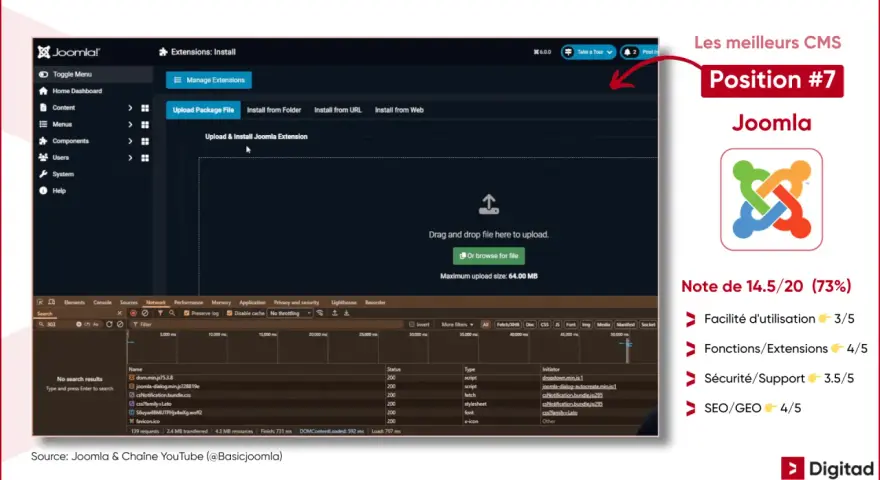880x480 pixels.
Task: Switch to the Install from Web tab
Action: point(399,110)
